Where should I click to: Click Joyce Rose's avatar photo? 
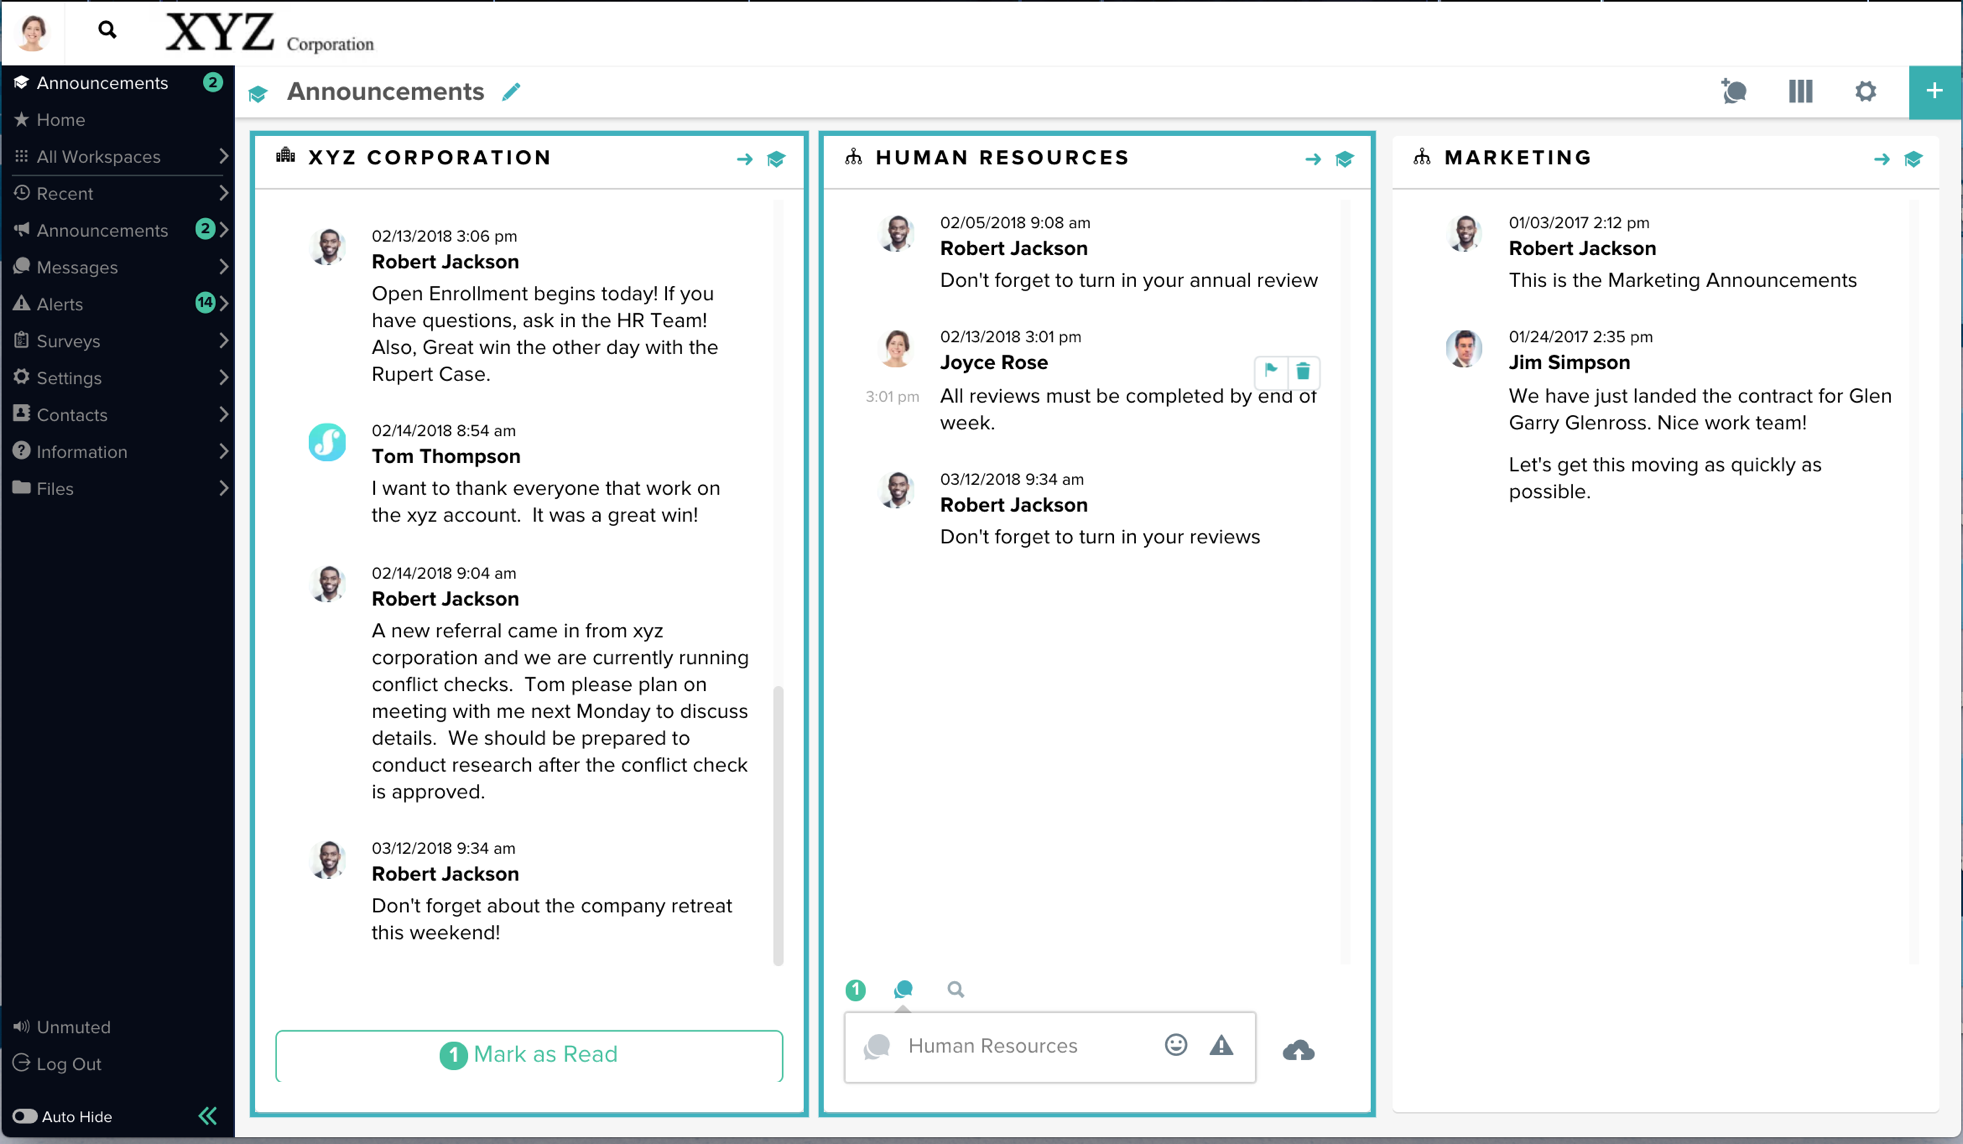point(896,348)
